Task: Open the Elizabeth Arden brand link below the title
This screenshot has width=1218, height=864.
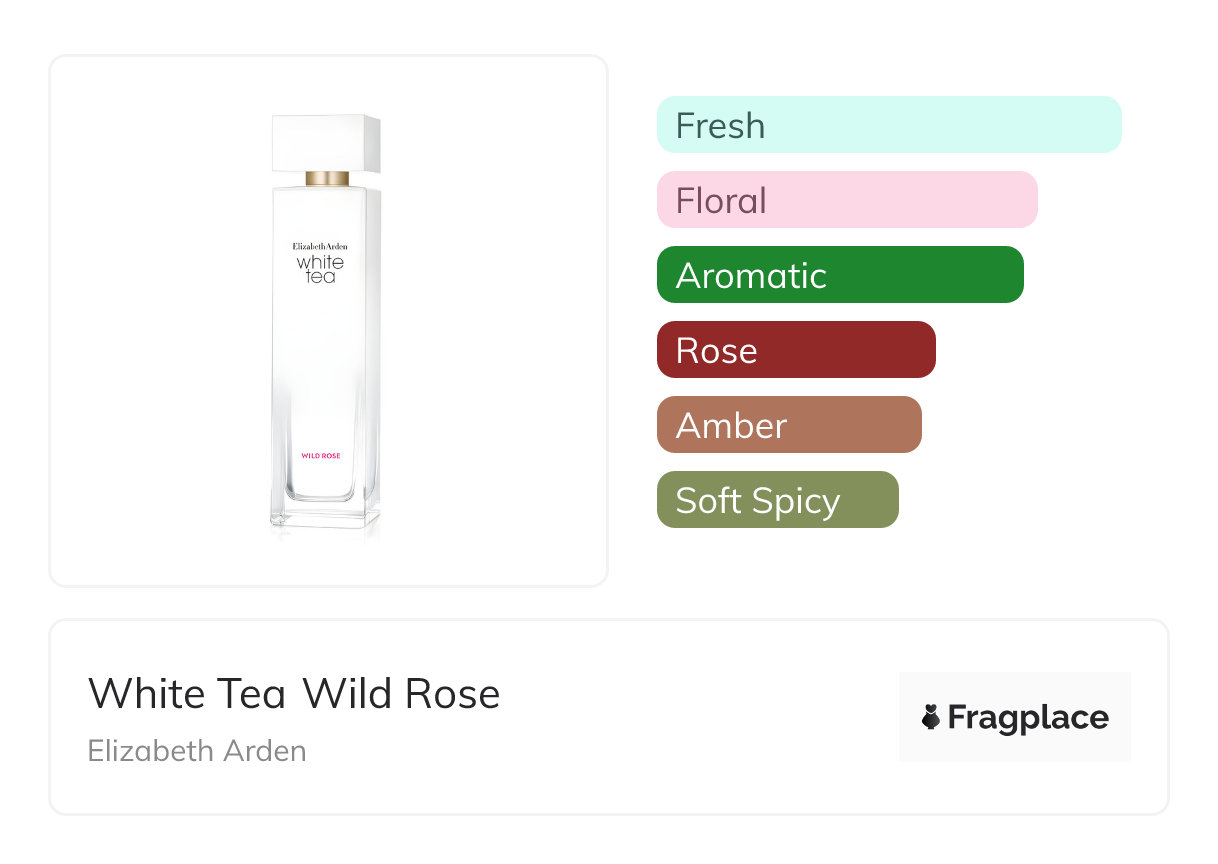Action: coord(197,751)
